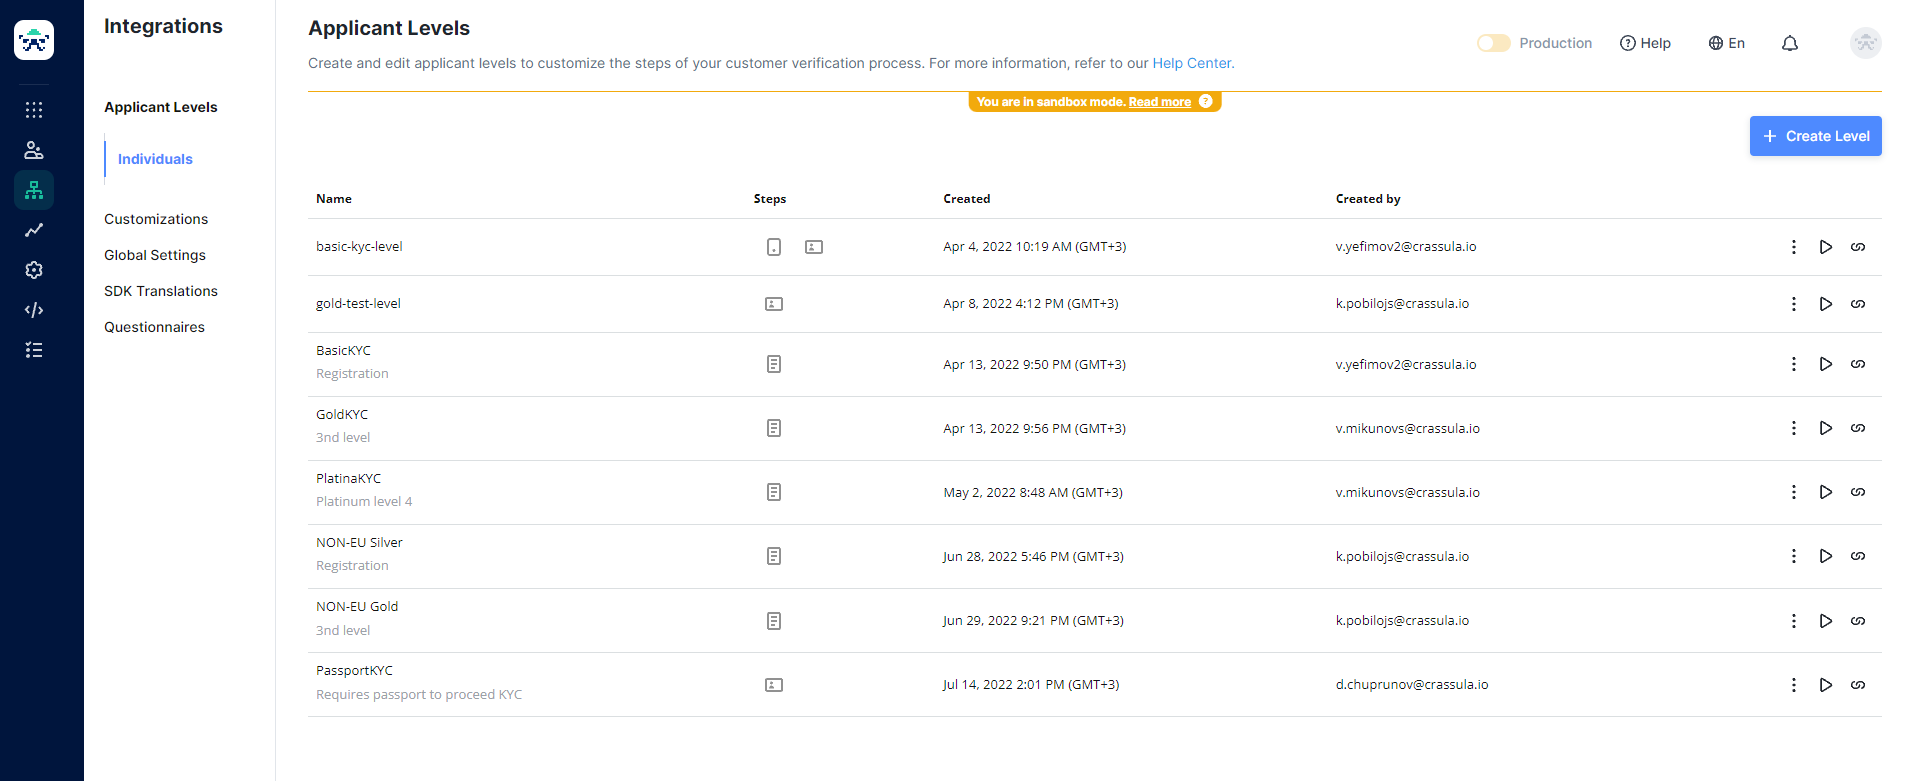Toggle the Production mode switch

[x=1493, y=43]
